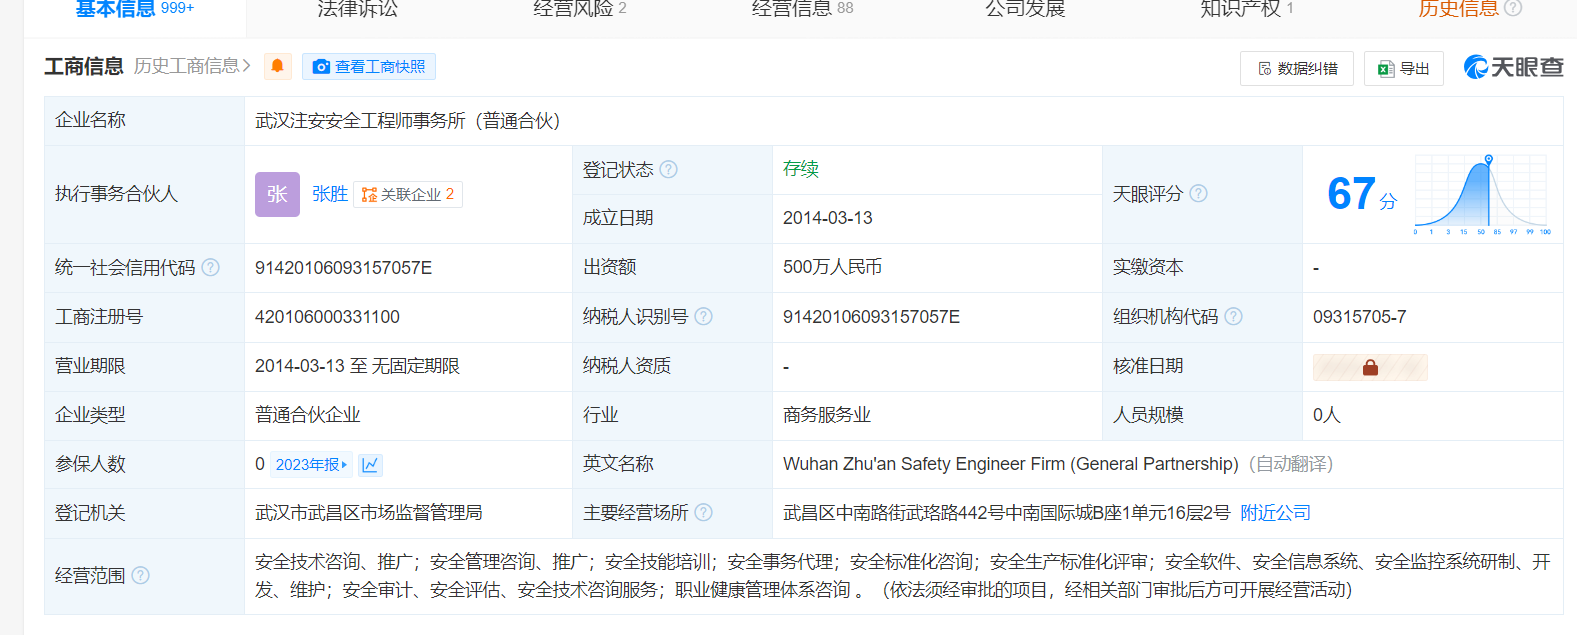This screenshot has height=635, width=1577.
Task: Click help icon next to 历史信息 tab
Action: click(x=1513, y=8)
